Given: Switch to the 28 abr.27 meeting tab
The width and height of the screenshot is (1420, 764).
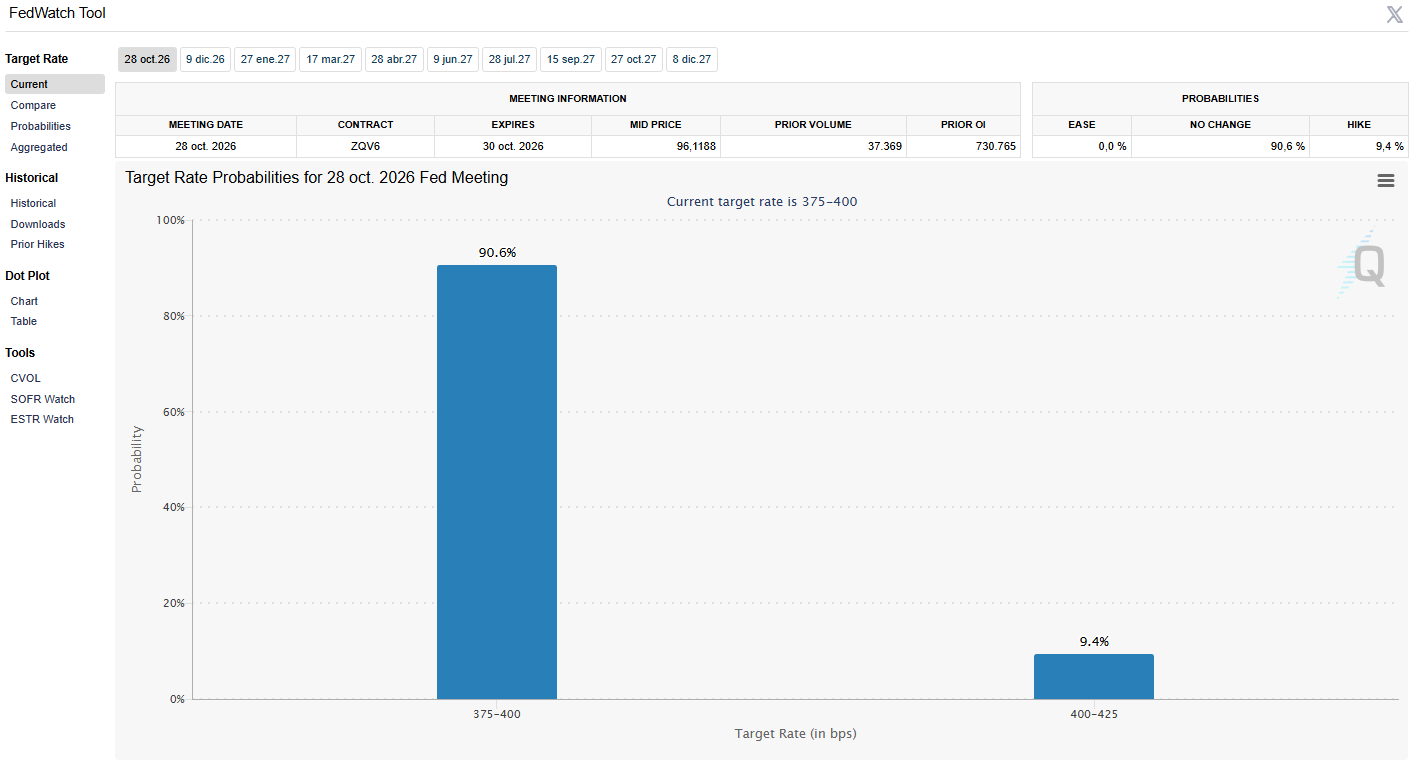Looking at the screenshot, I should click(x=394, y=60).
